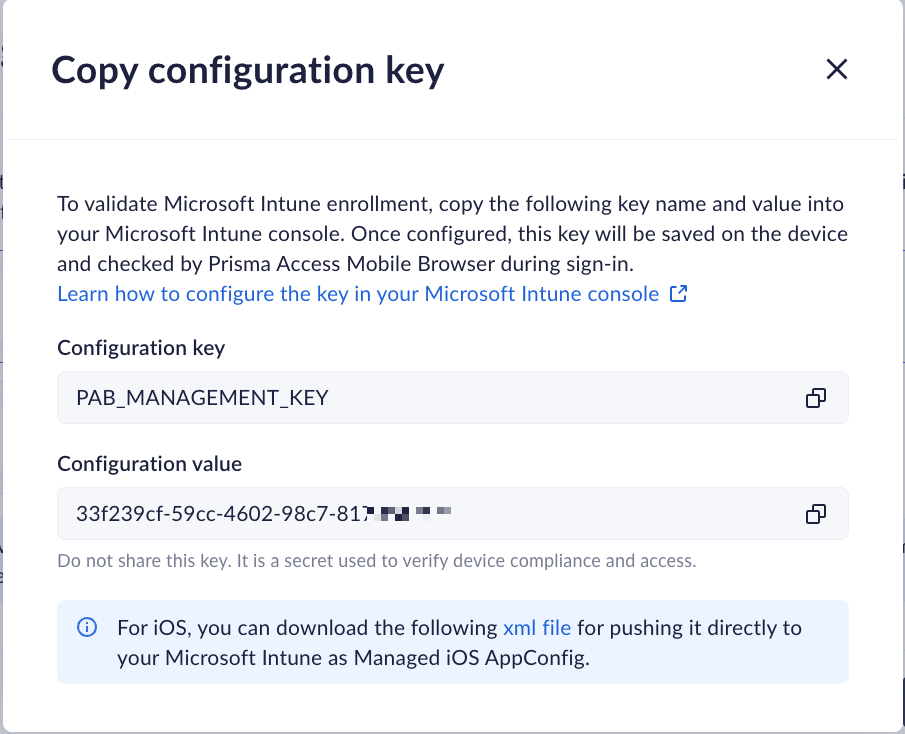Click the 33f239cf configuration value text
Viewport: 905px width, 734px height.
click(220, 514)
